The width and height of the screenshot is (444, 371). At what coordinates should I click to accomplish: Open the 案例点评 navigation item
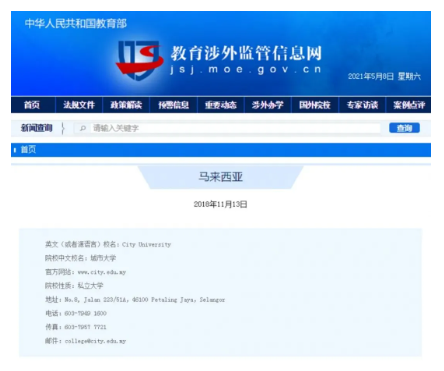coord(409,105)
